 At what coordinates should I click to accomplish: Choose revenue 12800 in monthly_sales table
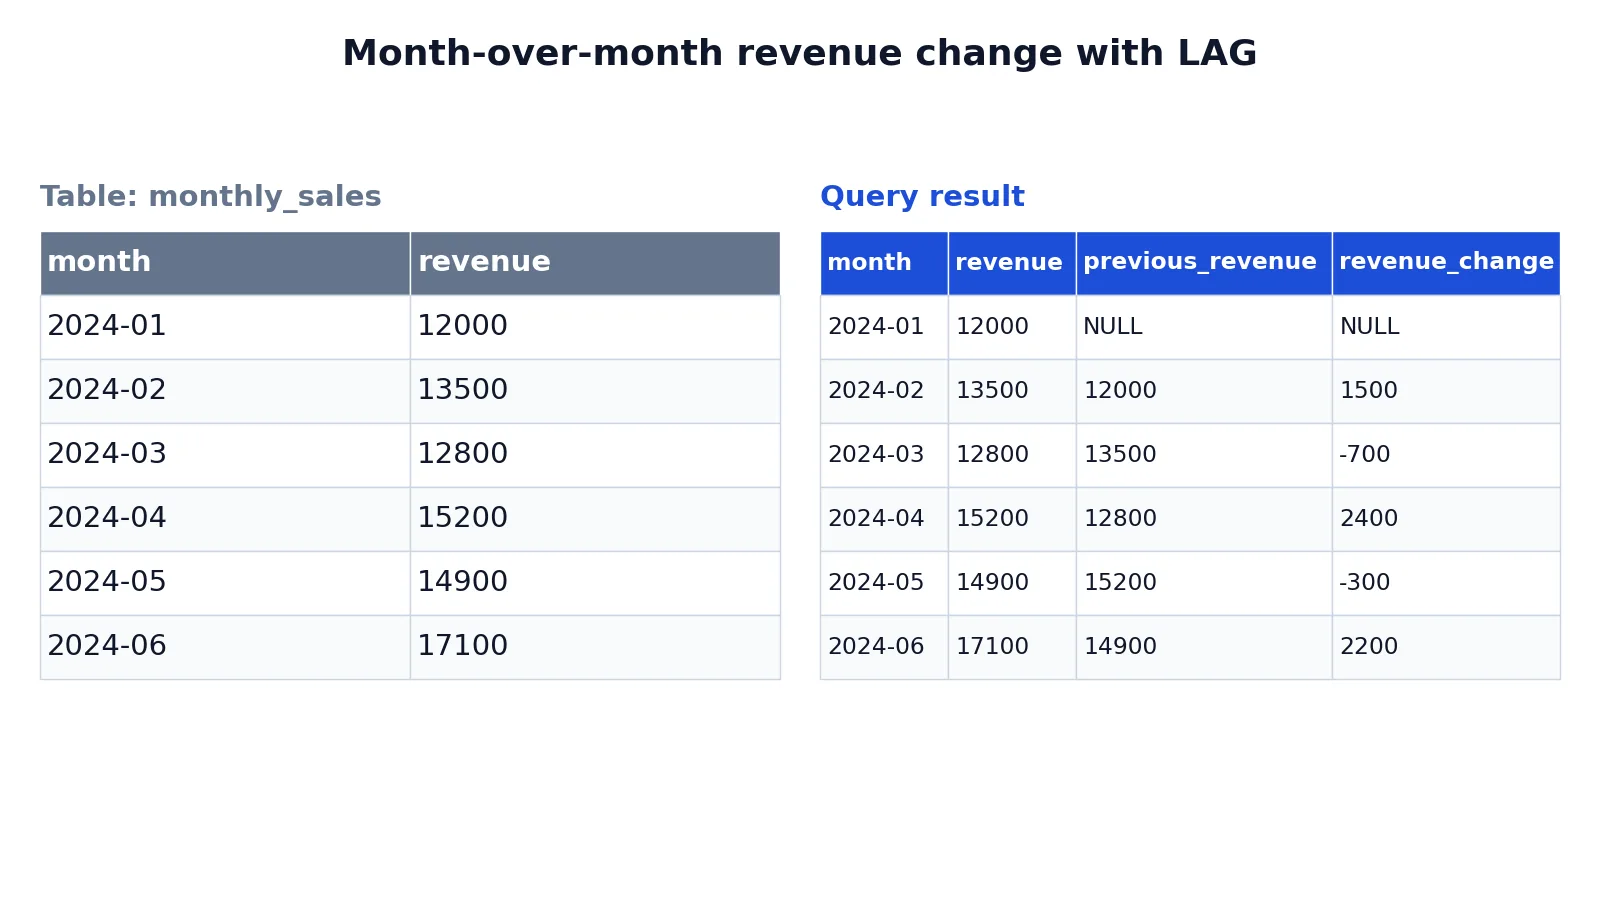click(595, 455)
